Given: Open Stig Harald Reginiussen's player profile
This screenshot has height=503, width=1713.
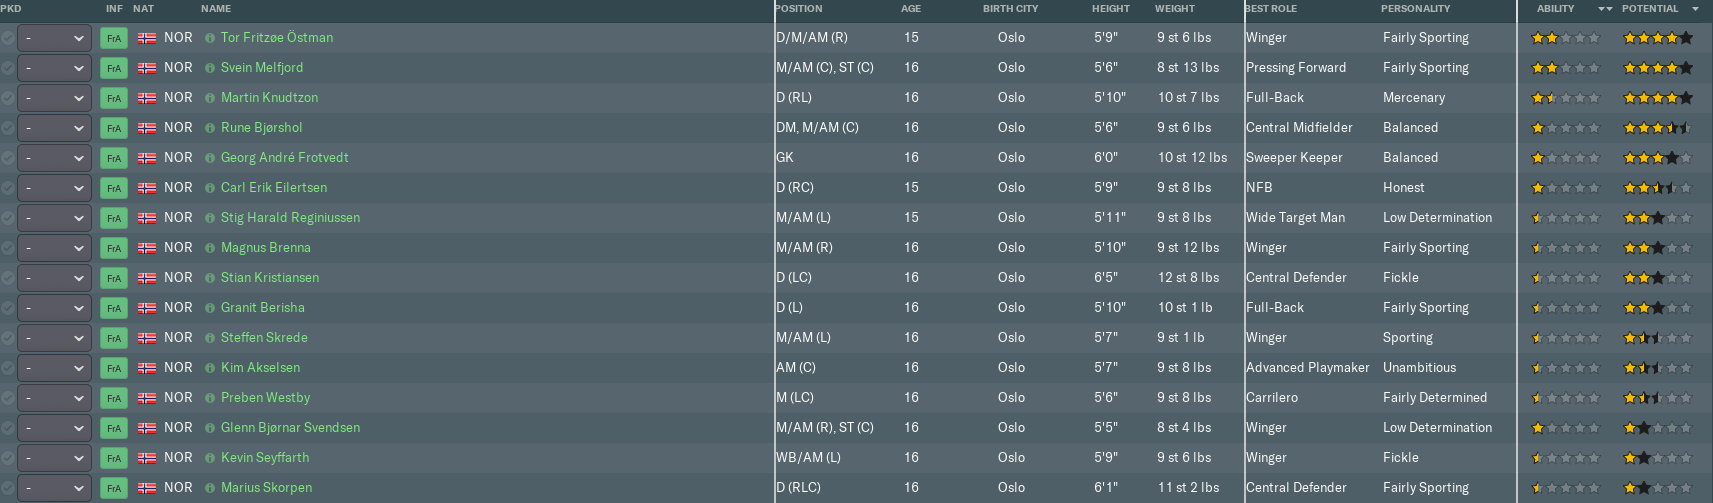Looking at the screenshot, I should click(290, 218).
